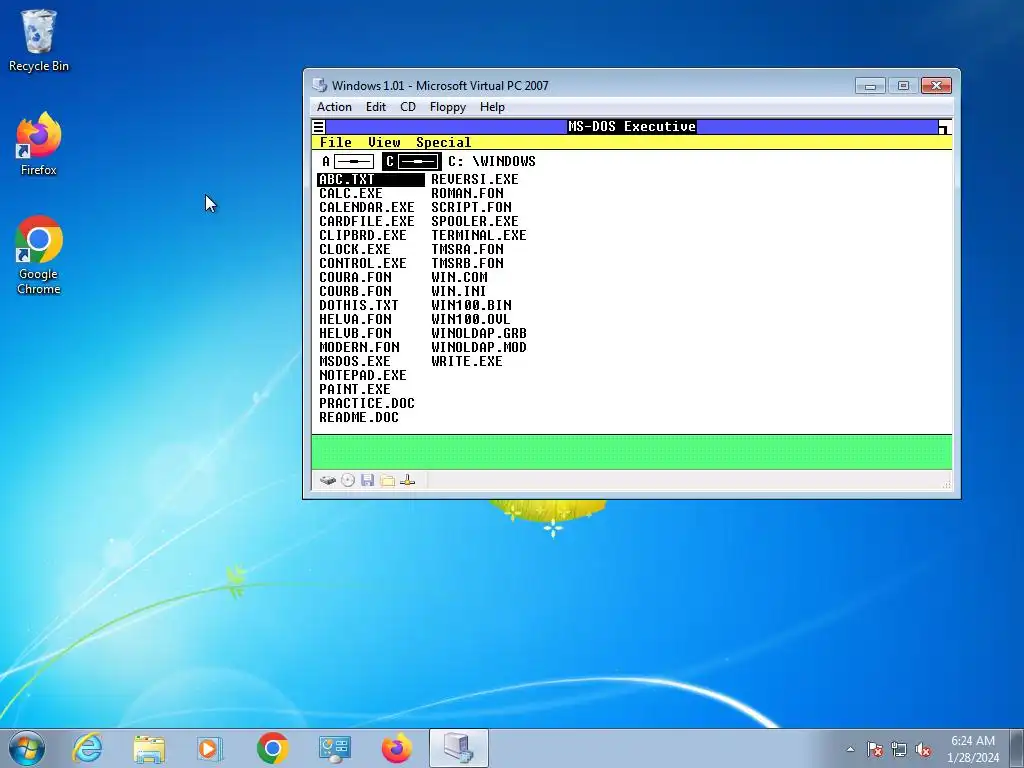Screen dimensions: 1024x768
Task: Select CALC.EXE in file list
Action: tap(351, 193)
